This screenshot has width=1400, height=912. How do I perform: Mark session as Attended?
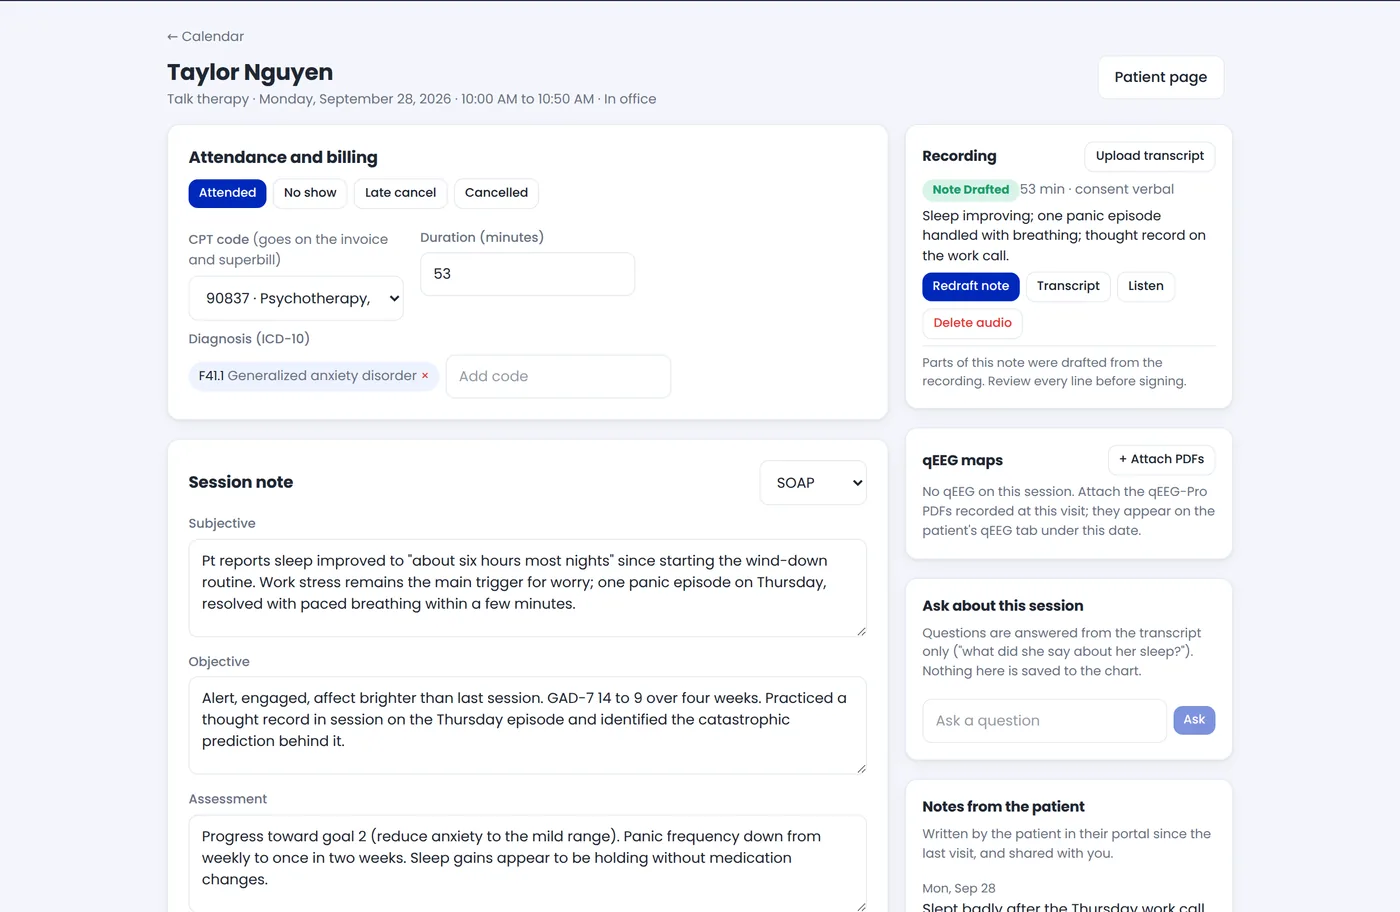click(x=227, y=193)
